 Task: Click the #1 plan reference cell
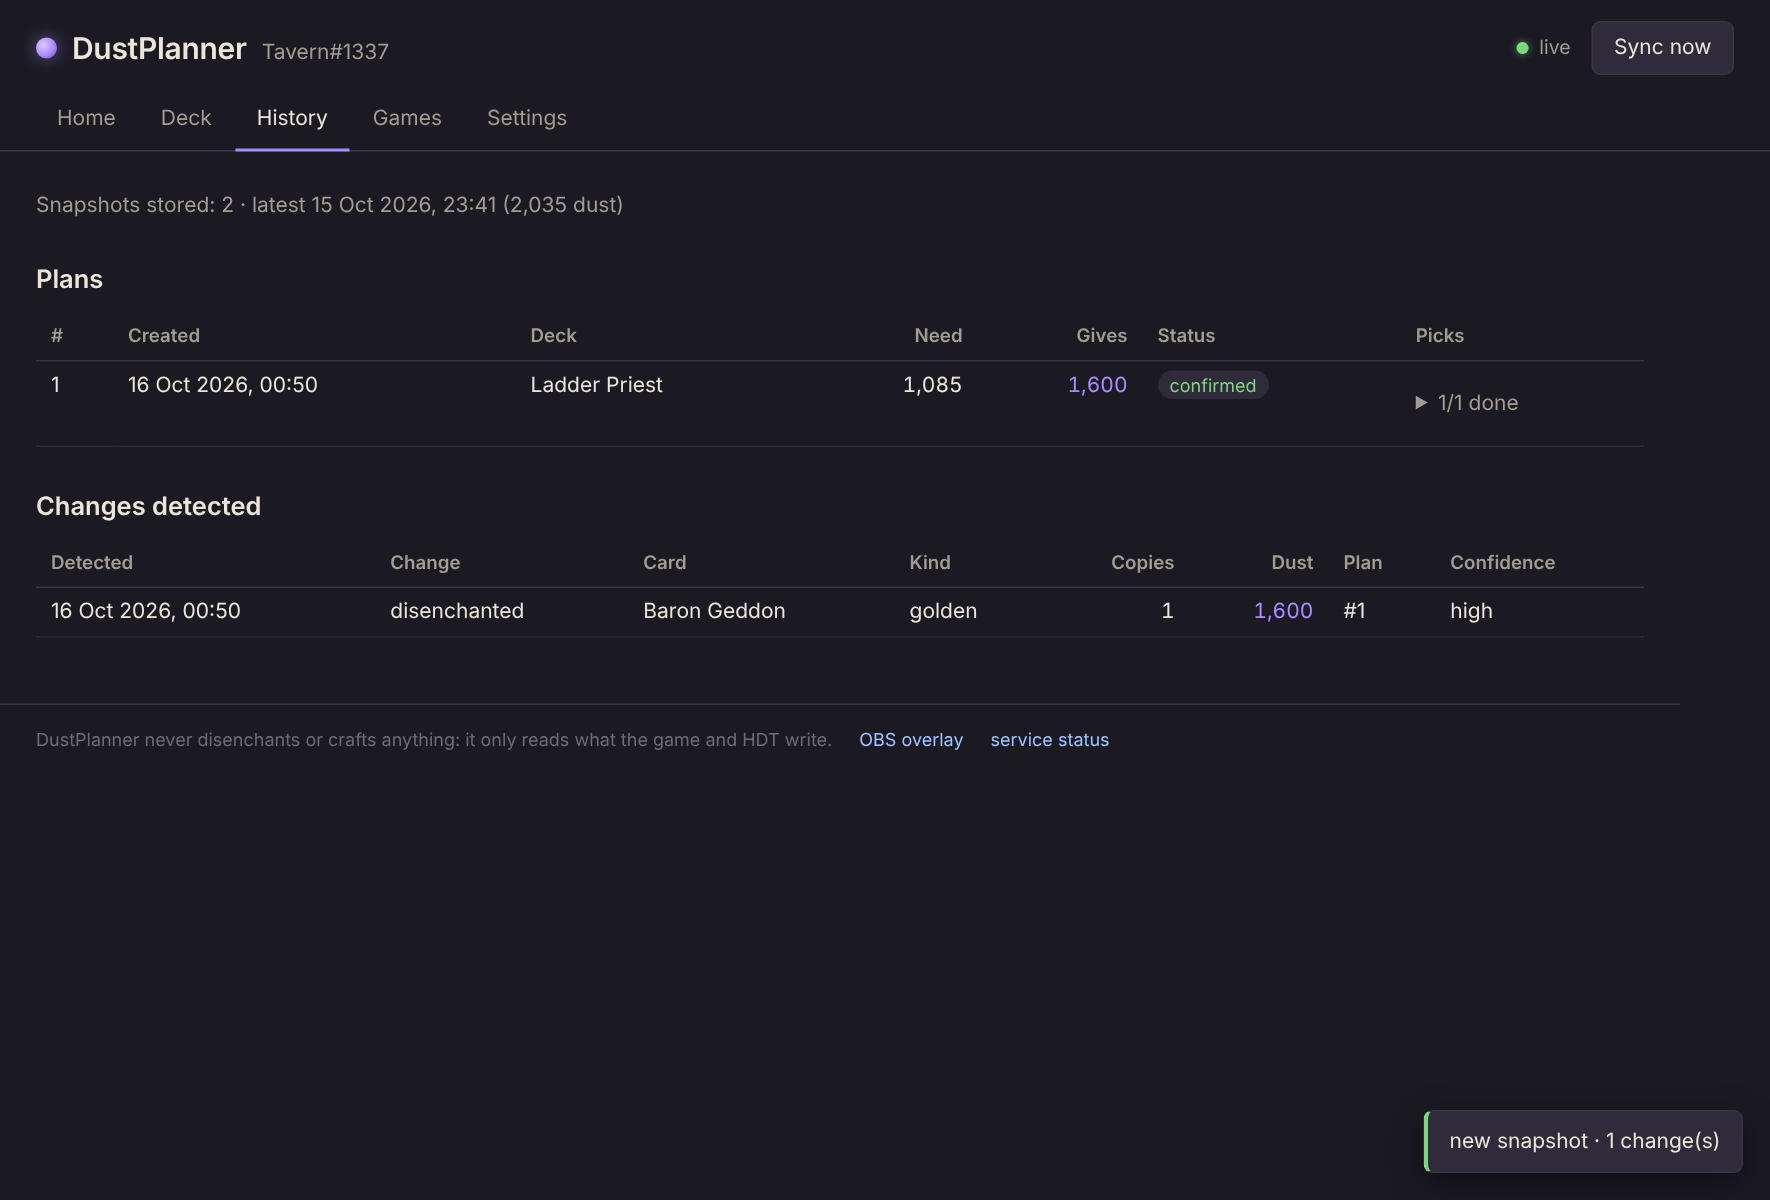point(1354,611)
